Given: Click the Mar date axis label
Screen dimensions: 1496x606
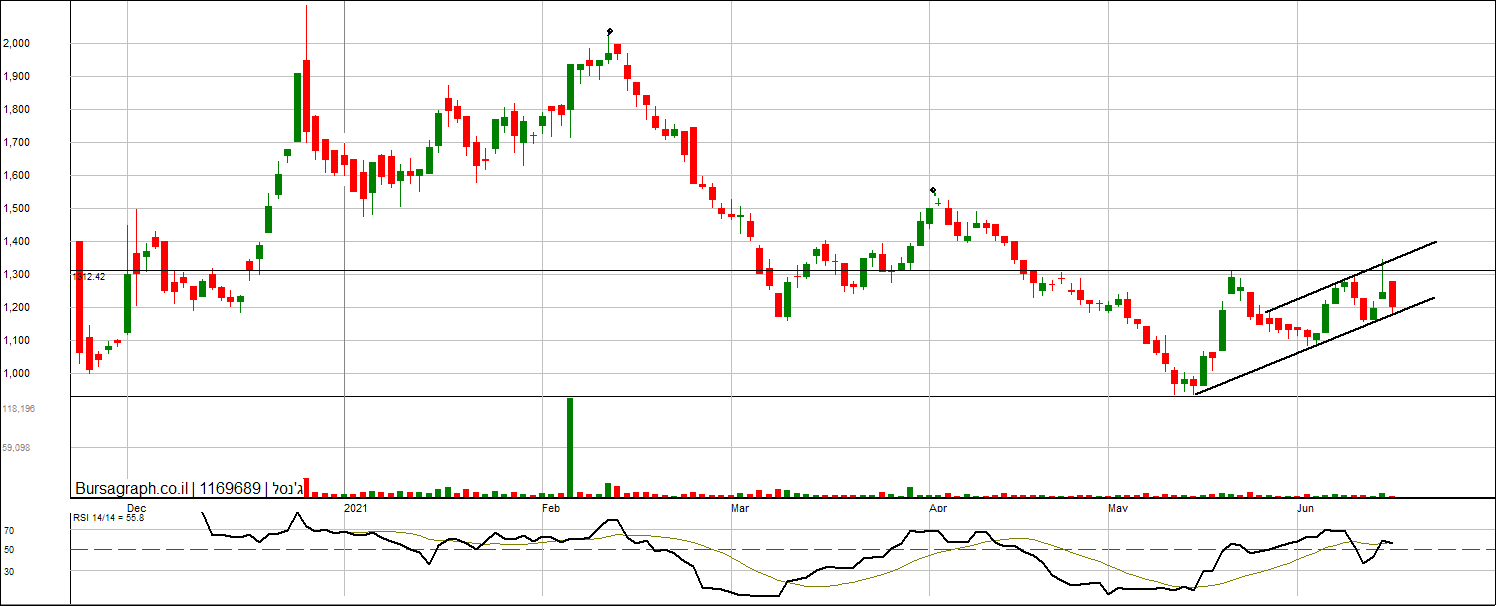Looking at the screenshot, I should pos(741,509).
